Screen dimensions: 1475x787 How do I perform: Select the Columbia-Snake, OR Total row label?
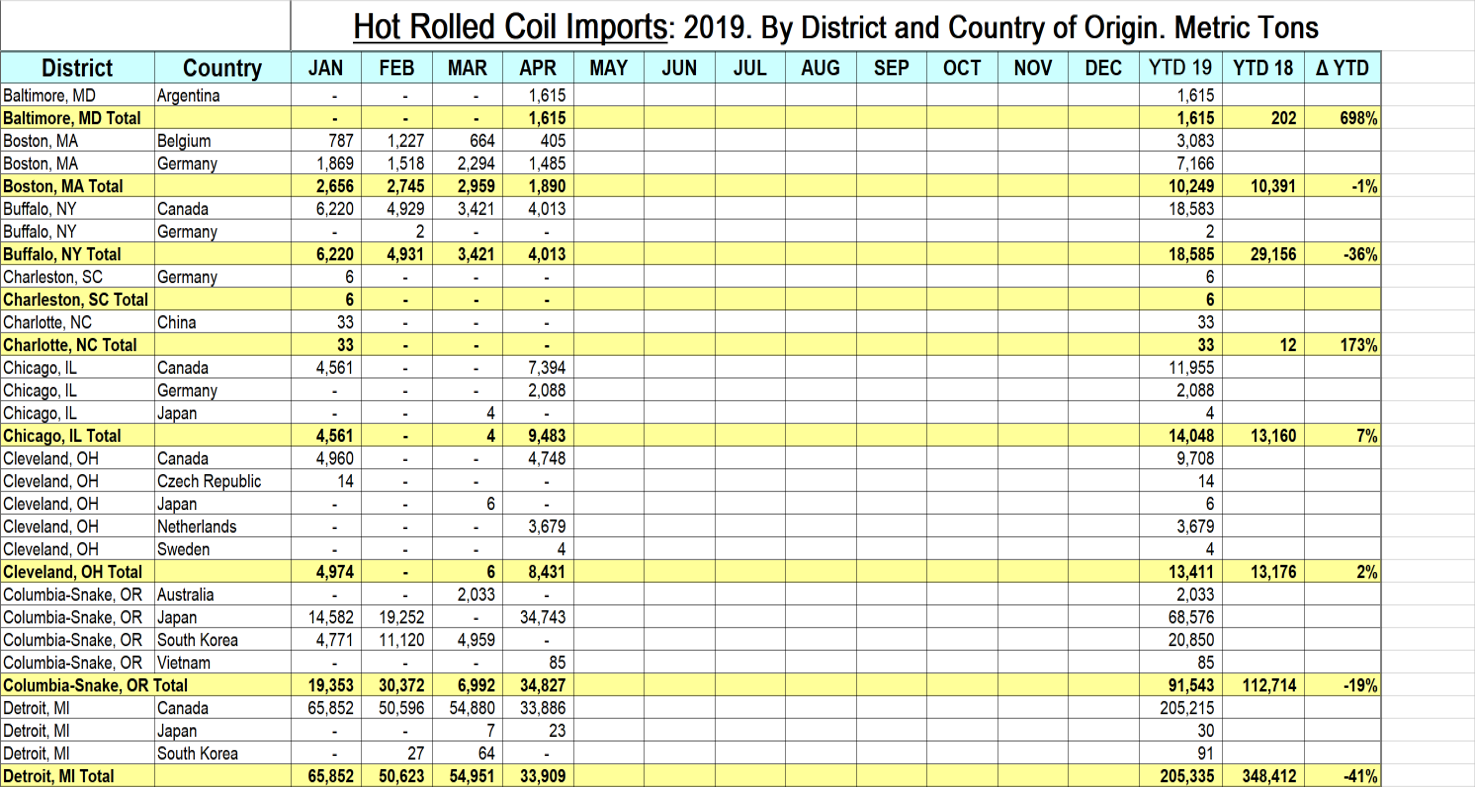(95, 685)
